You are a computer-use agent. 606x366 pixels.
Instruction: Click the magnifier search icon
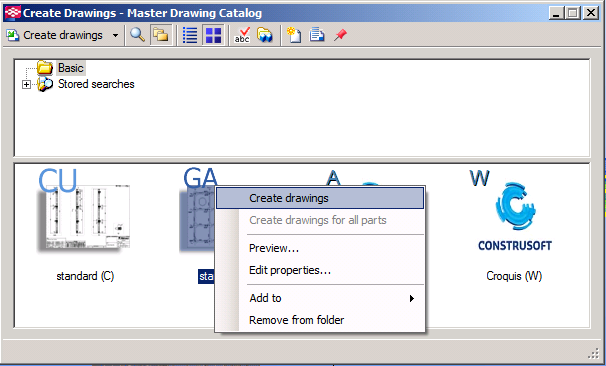pyautogui.click(x=137, y=35)
